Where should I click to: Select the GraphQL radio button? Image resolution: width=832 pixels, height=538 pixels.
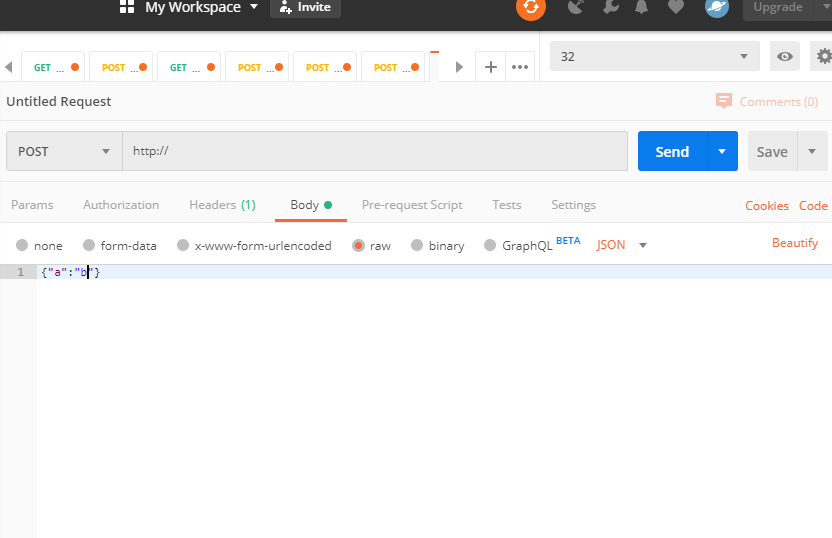tap(490, 245)
